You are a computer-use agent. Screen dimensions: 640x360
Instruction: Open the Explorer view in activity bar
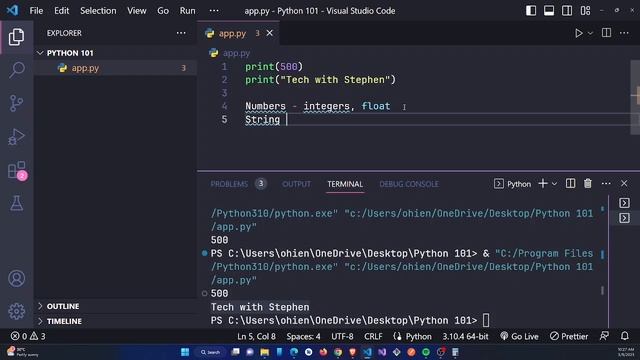point(16,37)
